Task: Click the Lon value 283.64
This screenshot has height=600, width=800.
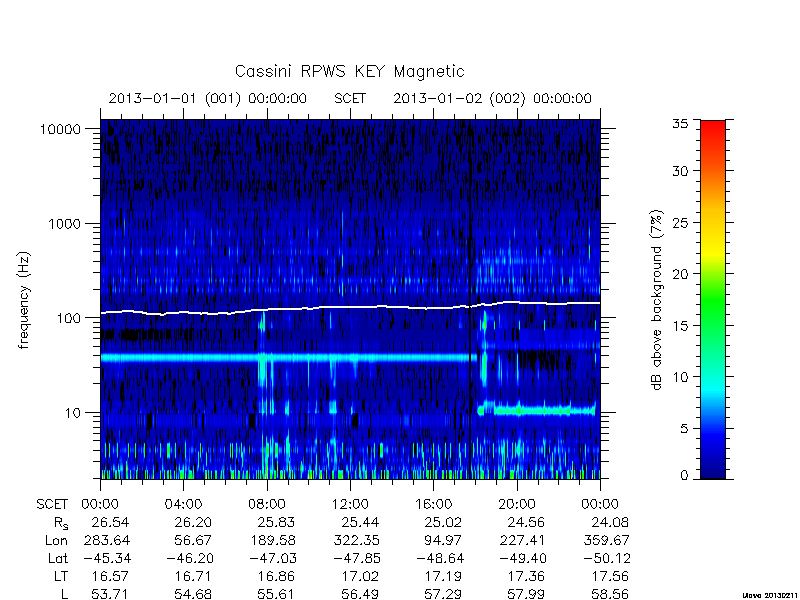Action: coord(106,540)
